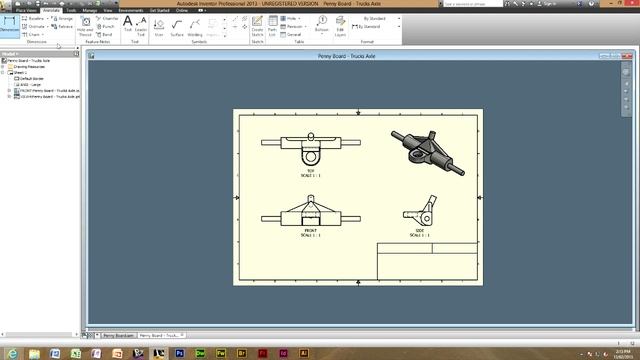This screenshot has width=640, height=360.
Task: Select the SIDE view drawing
Action: pos(420,211)
